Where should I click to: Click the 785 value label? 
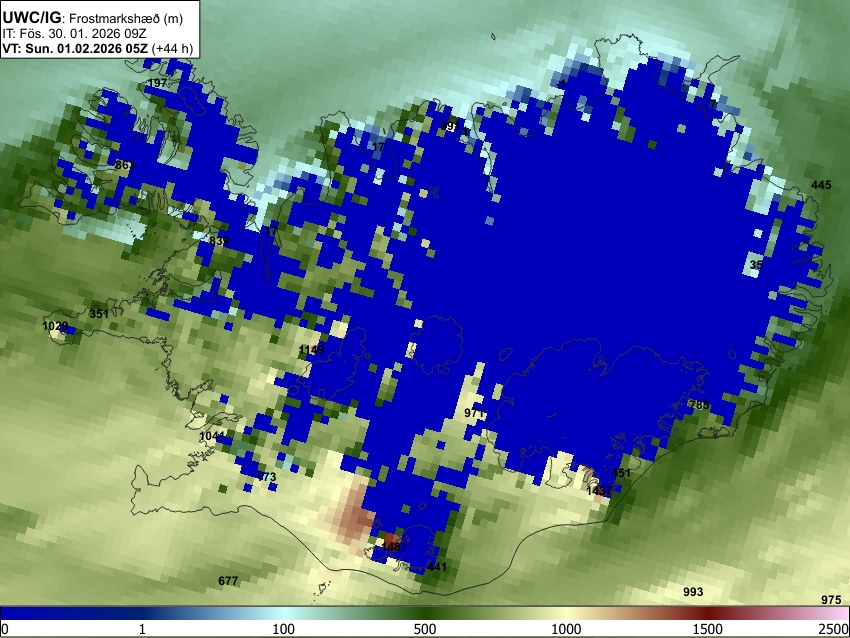pos(699,404)
